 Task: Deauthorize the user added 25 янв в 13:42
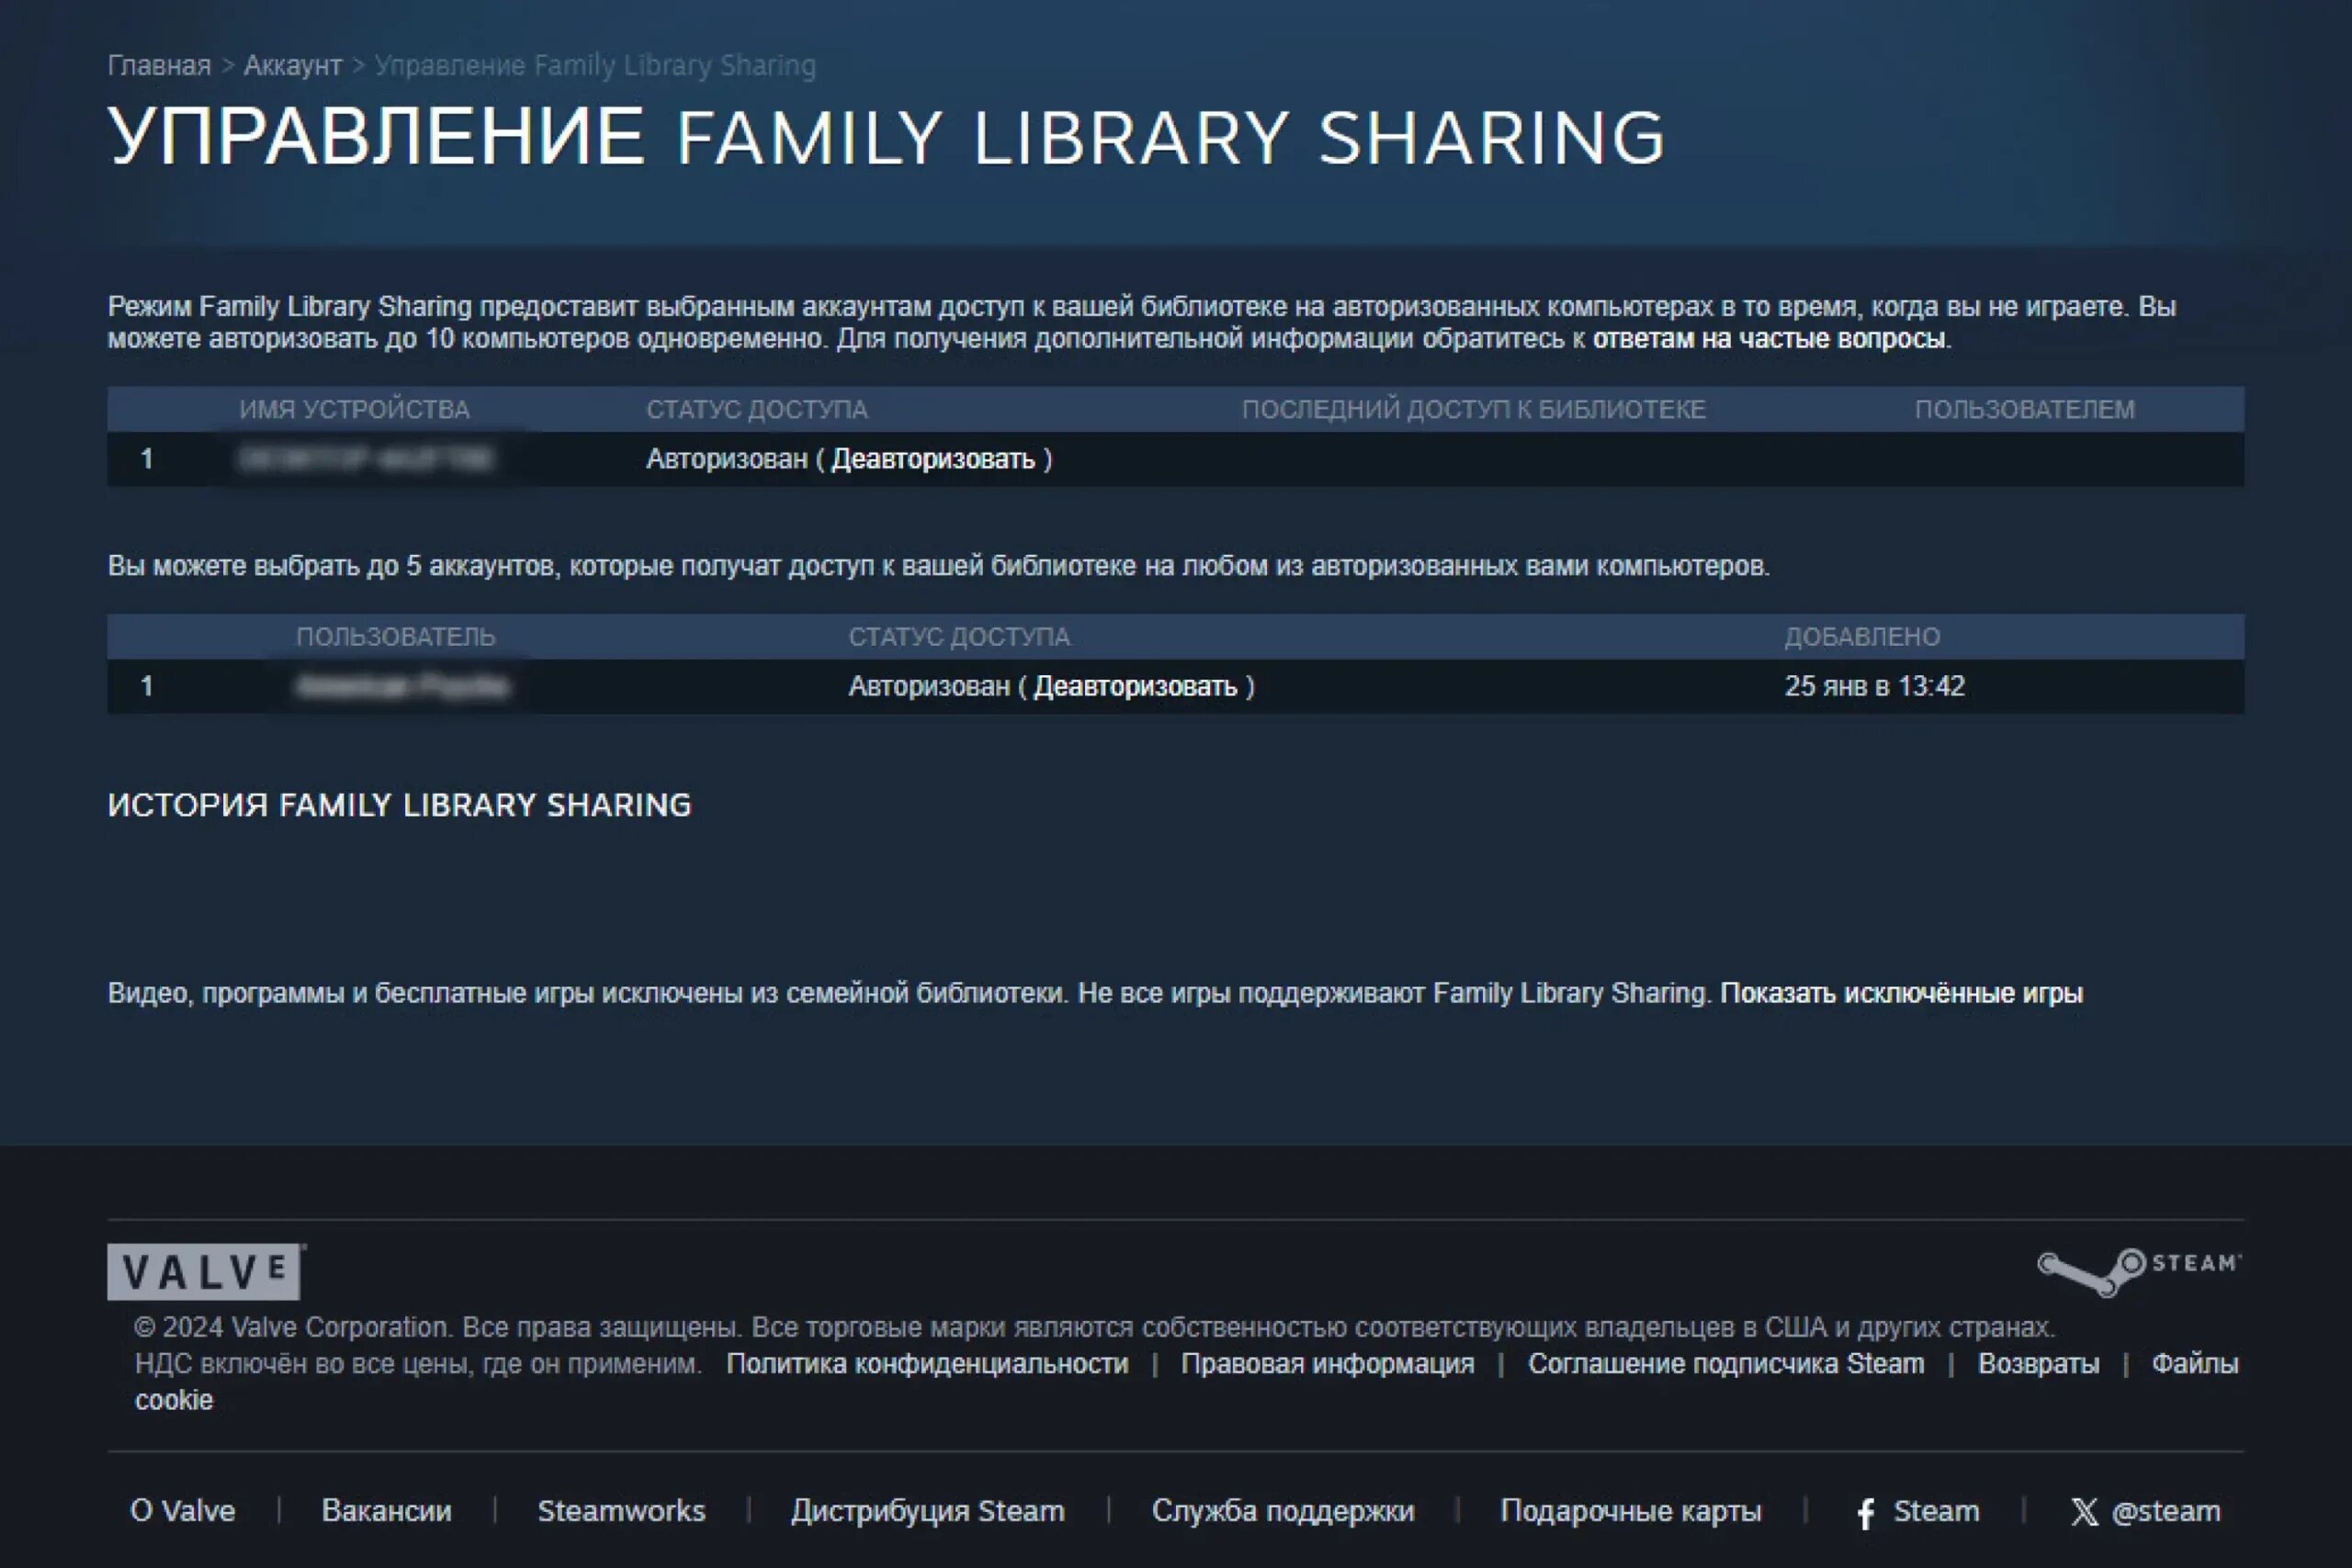point(1135,686)
